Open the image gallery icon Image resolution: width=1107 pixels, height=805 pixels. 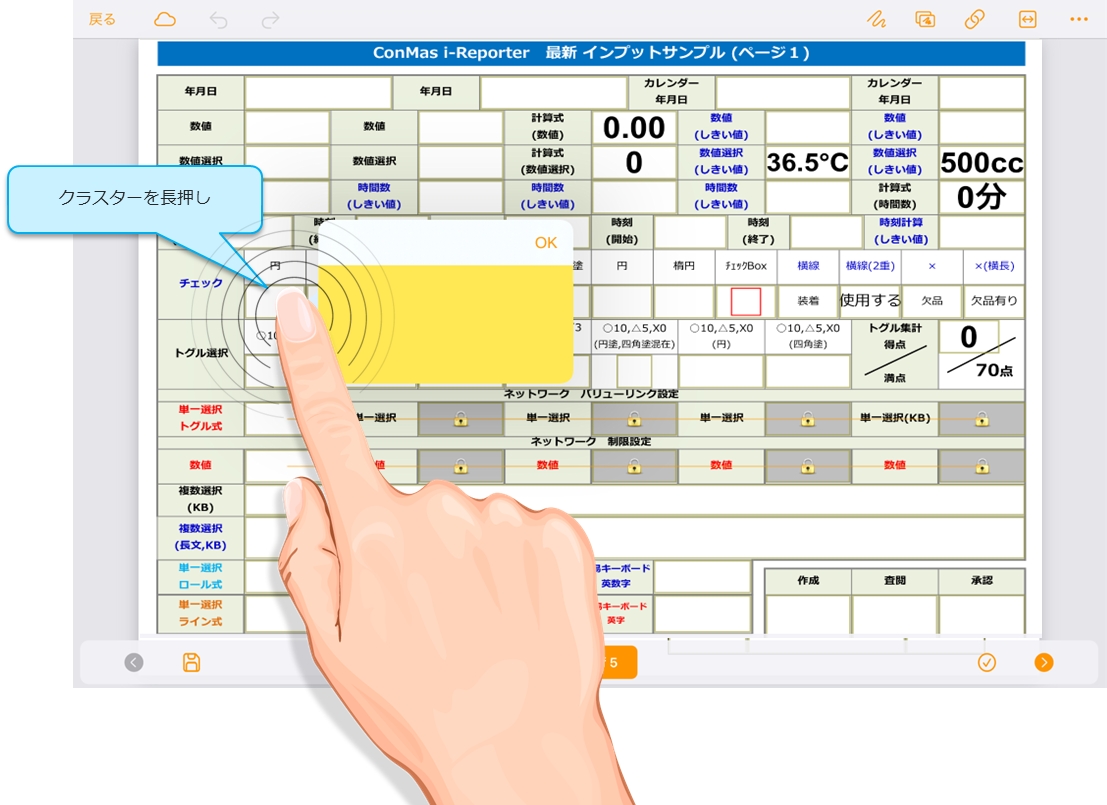[925, 19]
